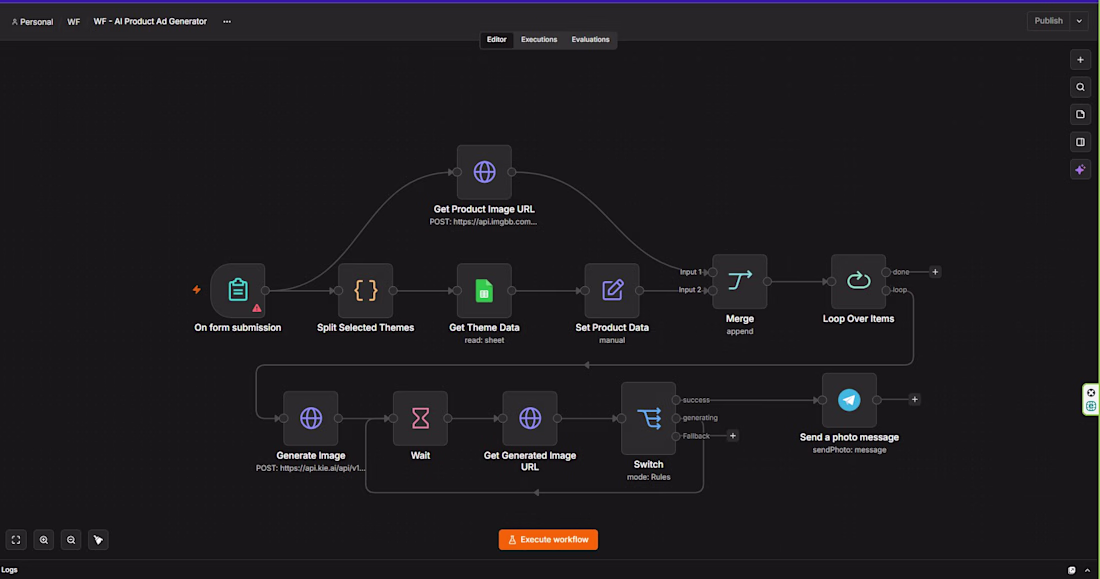
Task: Fit the workflow view to screen
Action: 16,540
